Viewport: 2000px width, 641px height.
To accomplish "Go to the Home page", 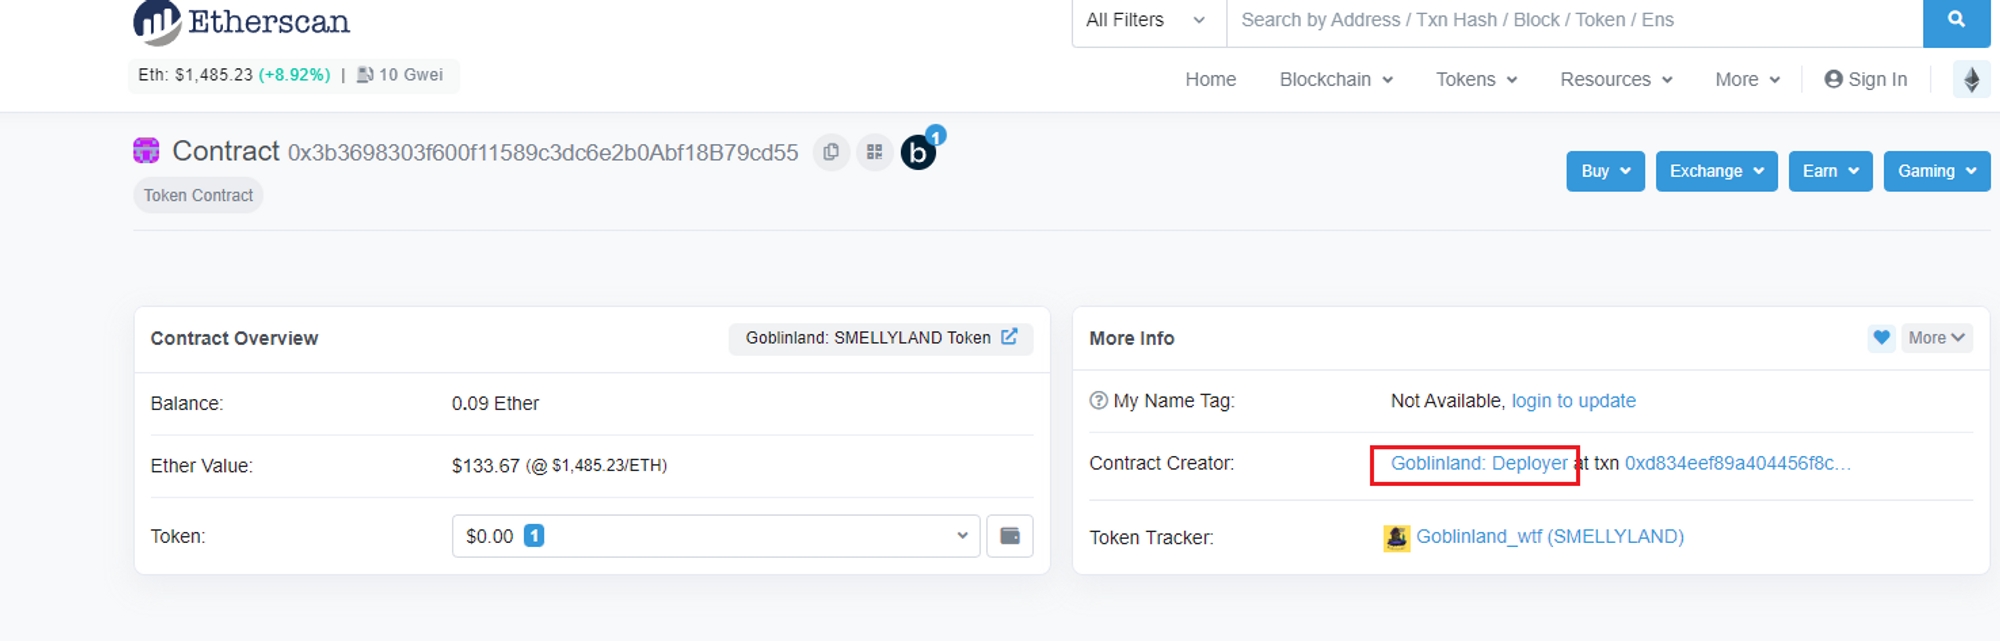I will tap(1210, 79).
